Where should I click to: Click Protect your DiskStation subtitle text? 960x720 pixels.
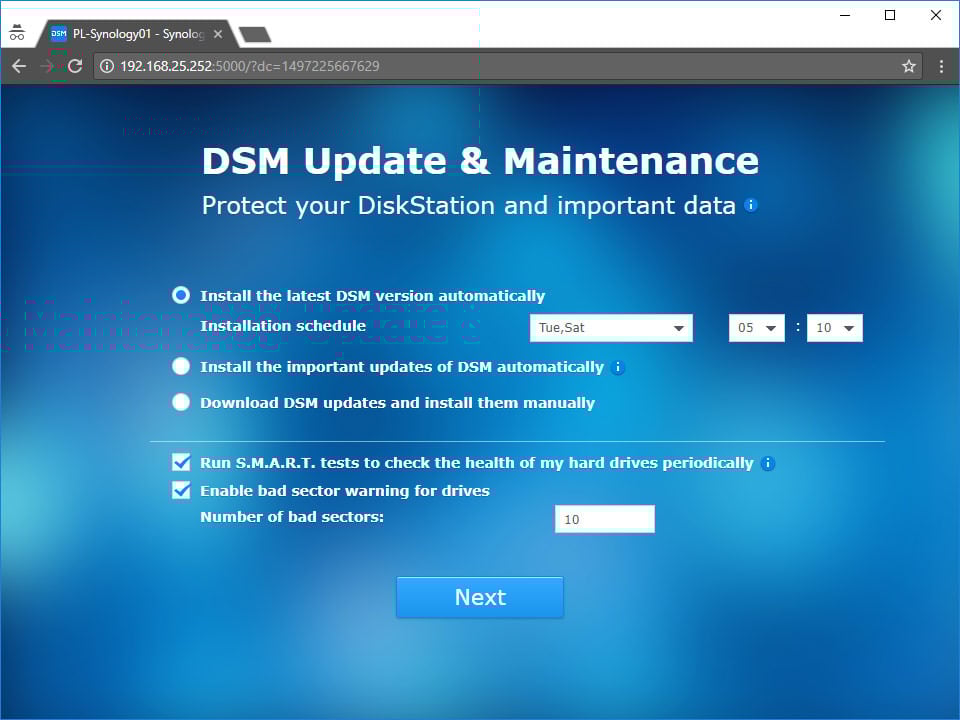[x=469, y=206]
